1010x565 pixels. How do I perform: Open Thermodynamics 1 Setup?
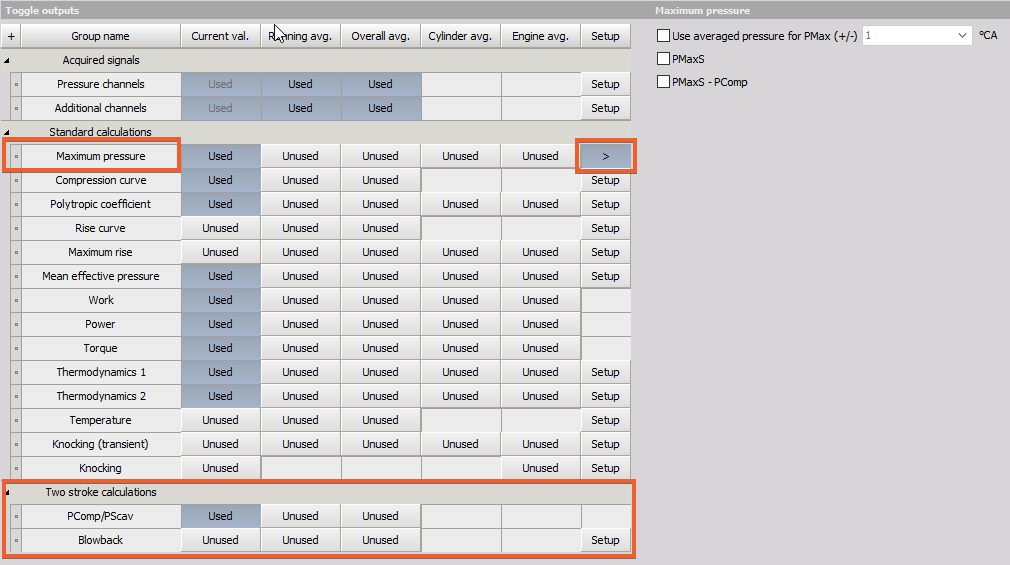coord(605,372)
